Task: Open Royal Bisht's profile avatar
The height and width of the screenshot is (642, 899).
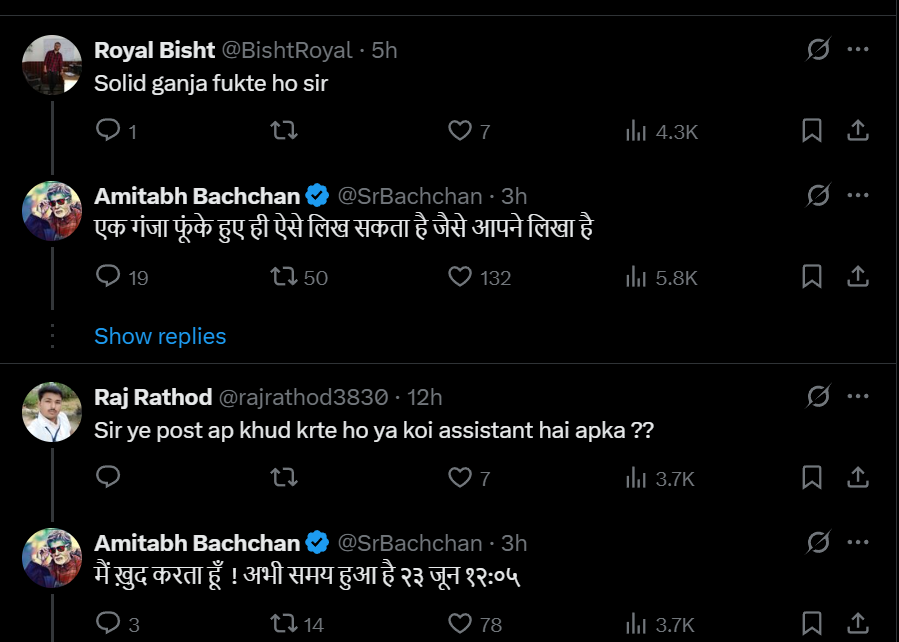Action: tap(51, 64)
